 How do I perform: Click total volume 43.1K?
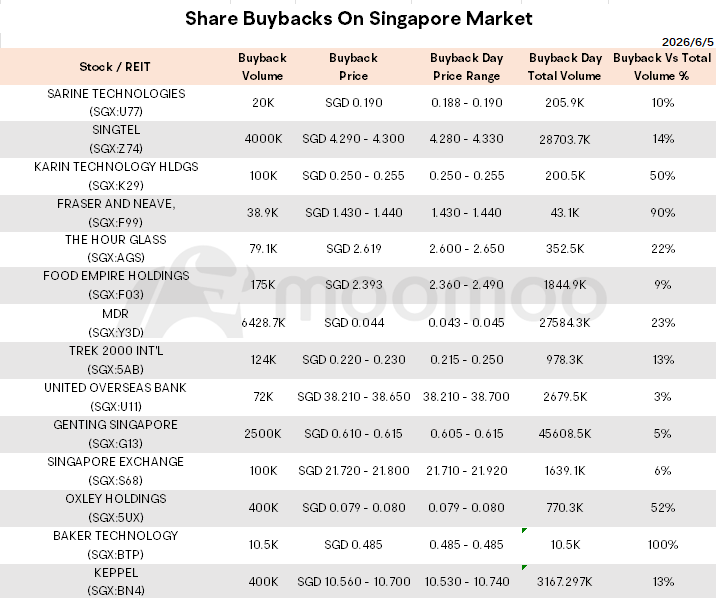(x=565, y=213)
